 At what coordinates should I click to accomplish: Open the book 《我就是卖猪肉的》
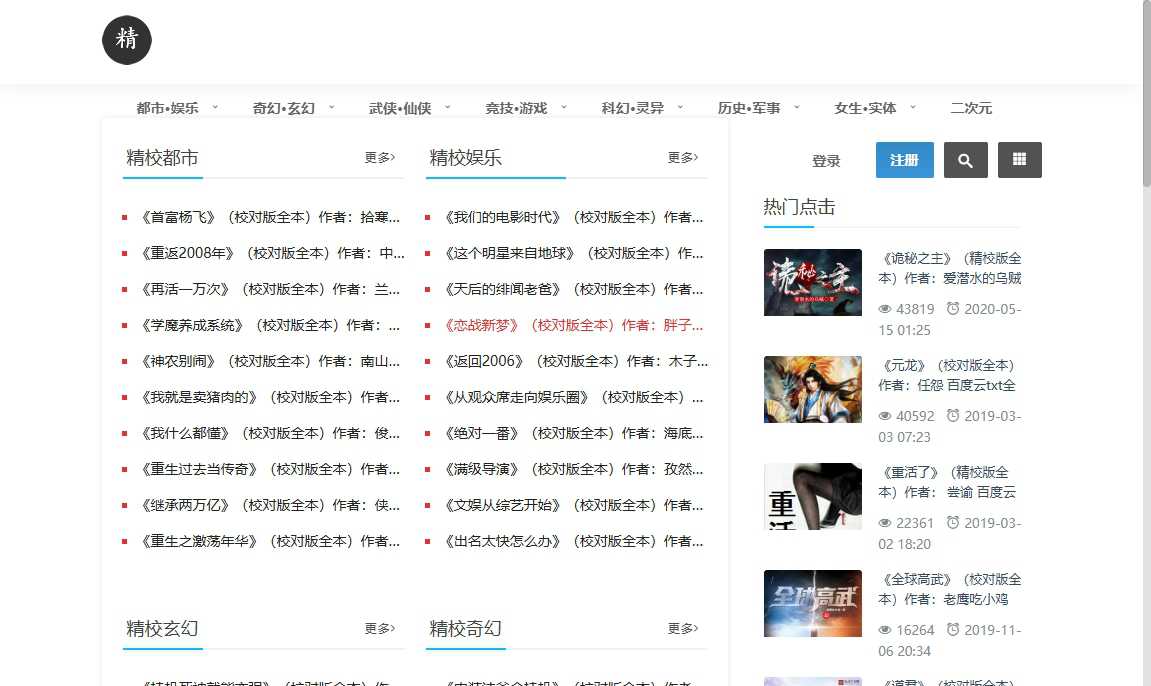(x=270, y=397)
